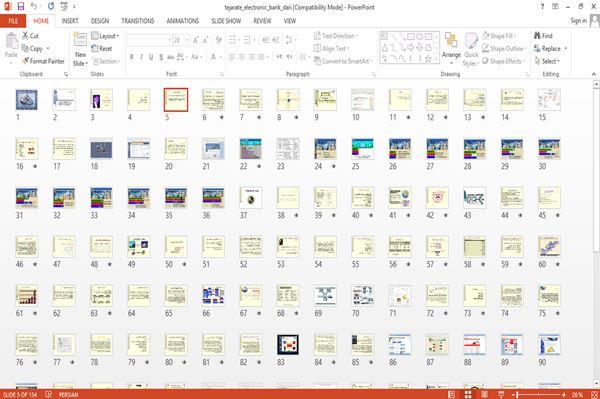Viewport: 600px width, 399px height.
Task: Open the Layout dropdown
Action: (105, 36)
